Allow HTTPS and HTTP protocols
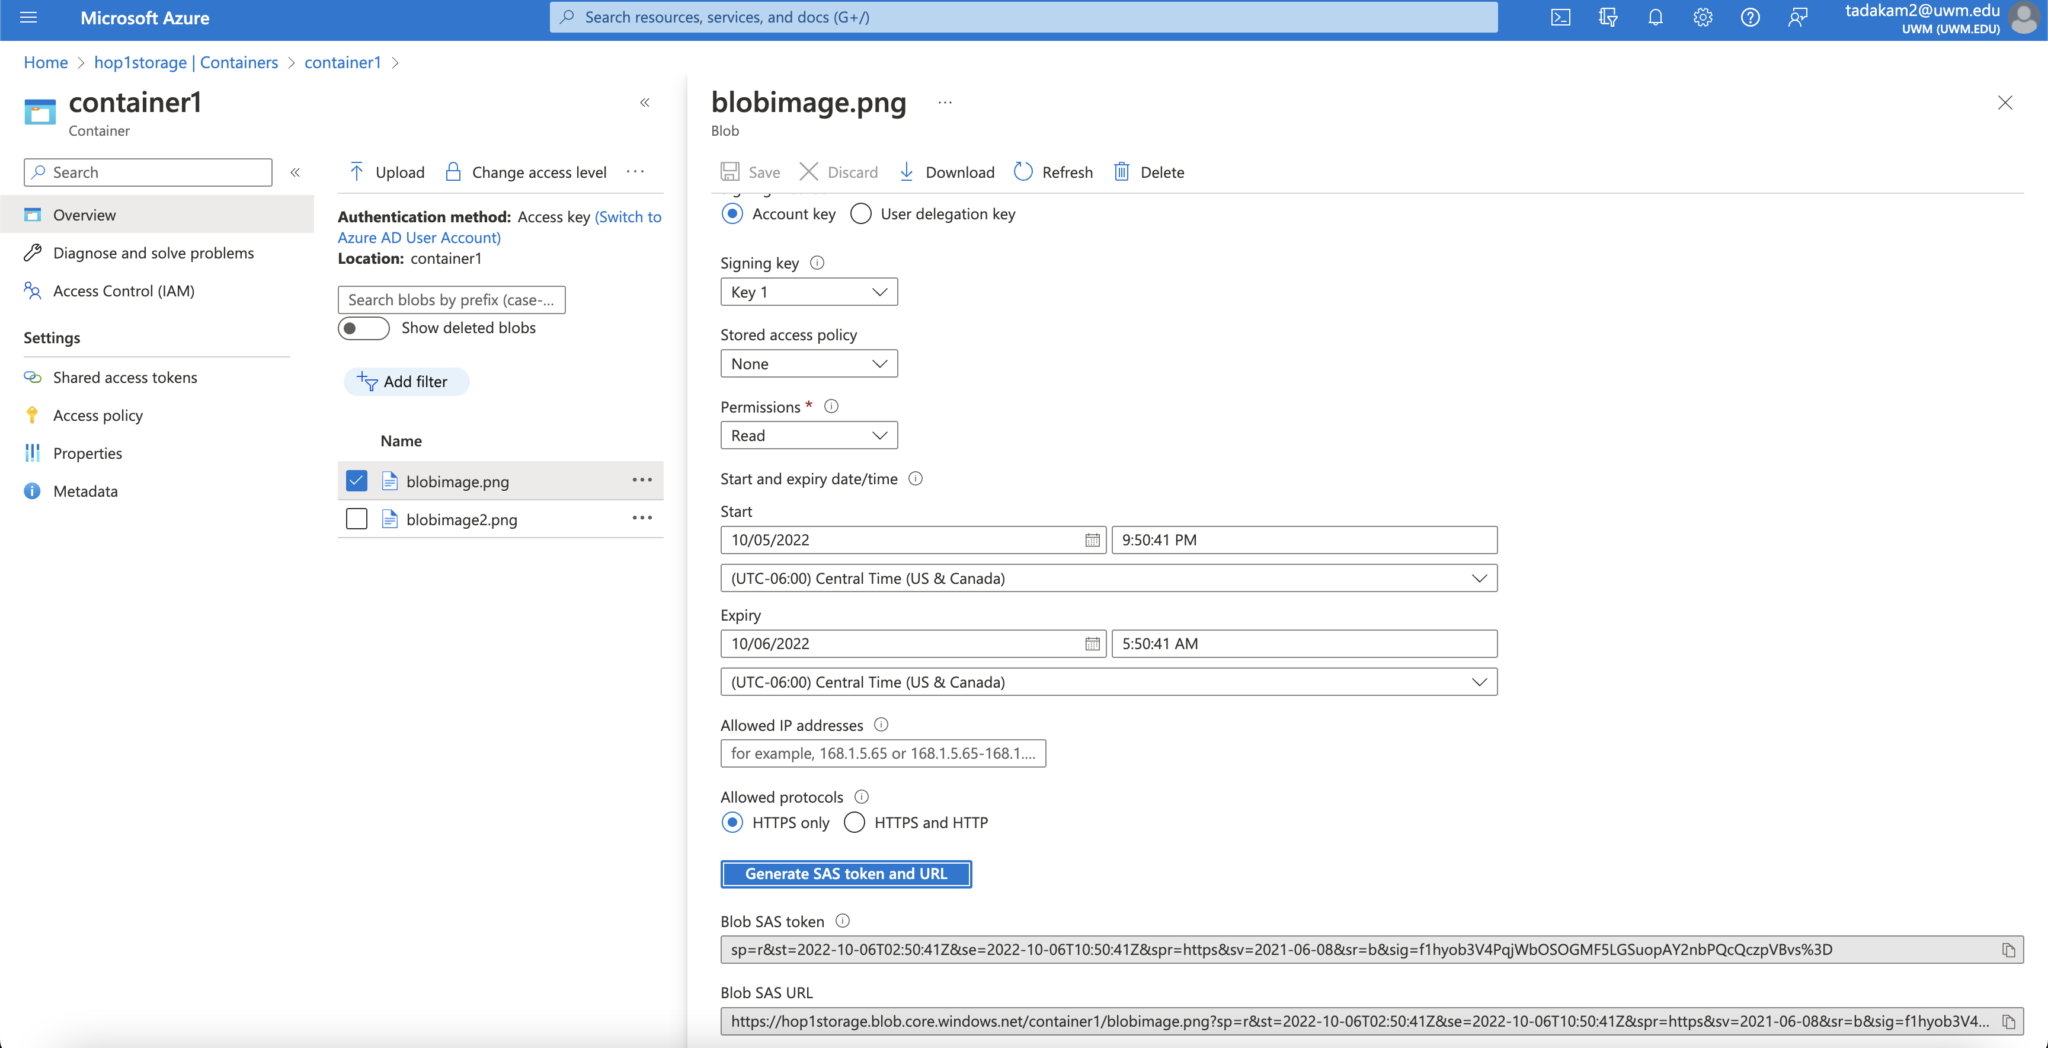Image resolution: width=2048 pixels, height=1048 pixels. (854, 822)
